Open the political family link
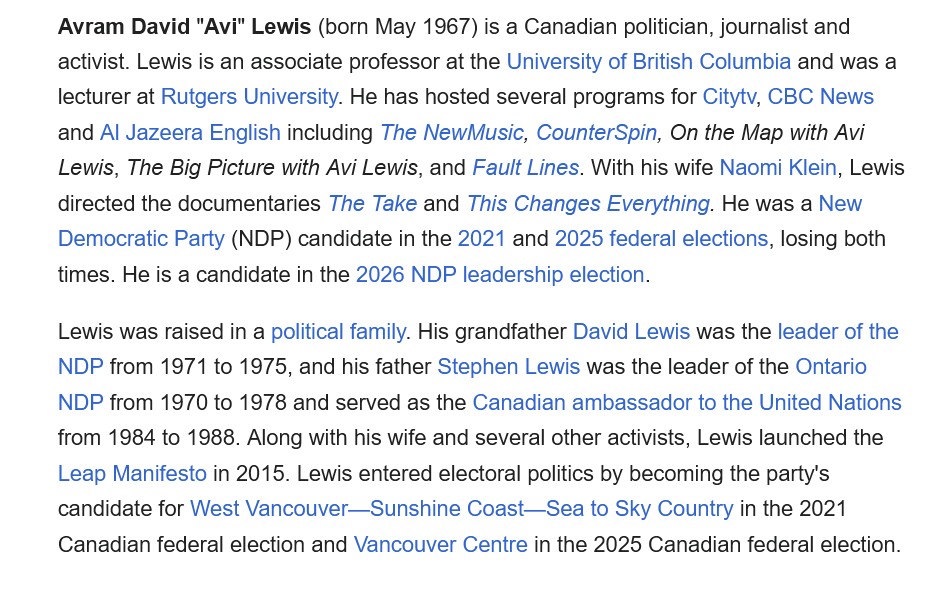 tap(338, 332)
